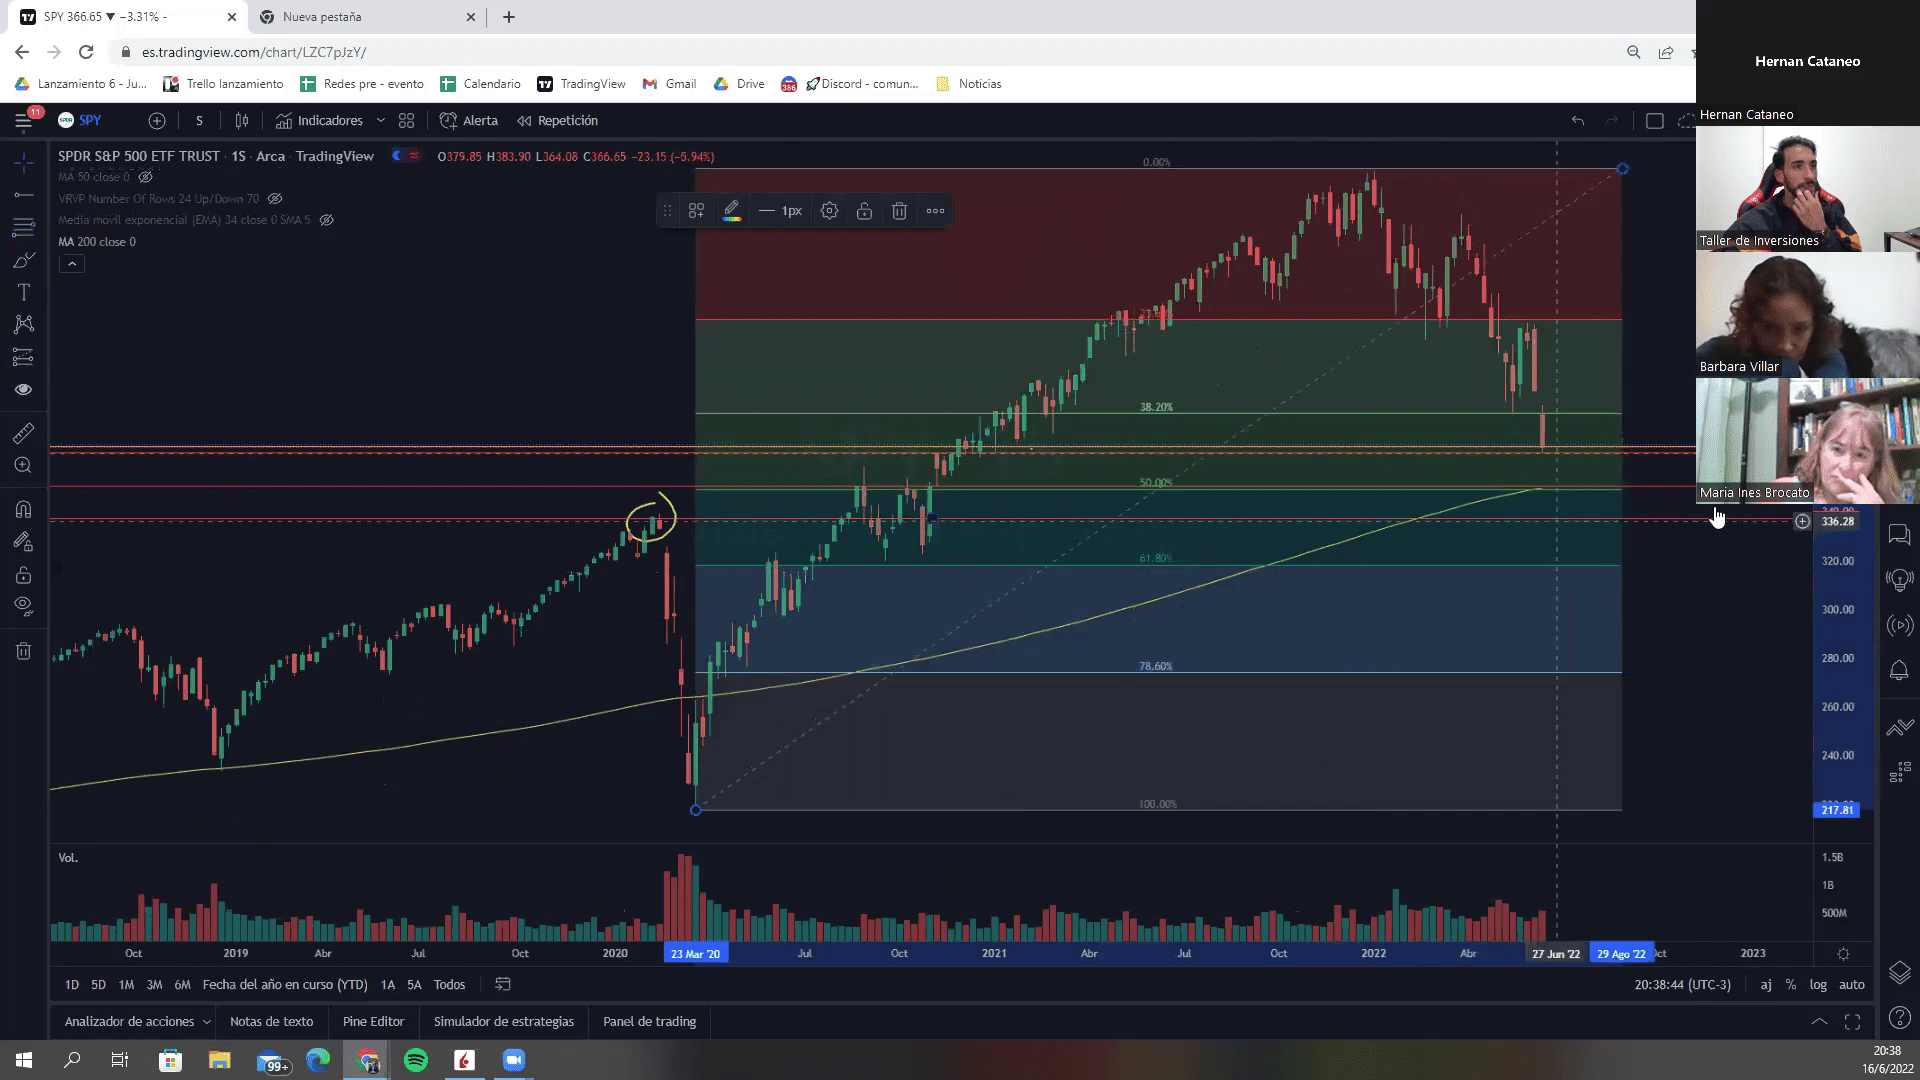
Task: Collapse the indicator legend chevron
Action: click(x=71, y=264)
